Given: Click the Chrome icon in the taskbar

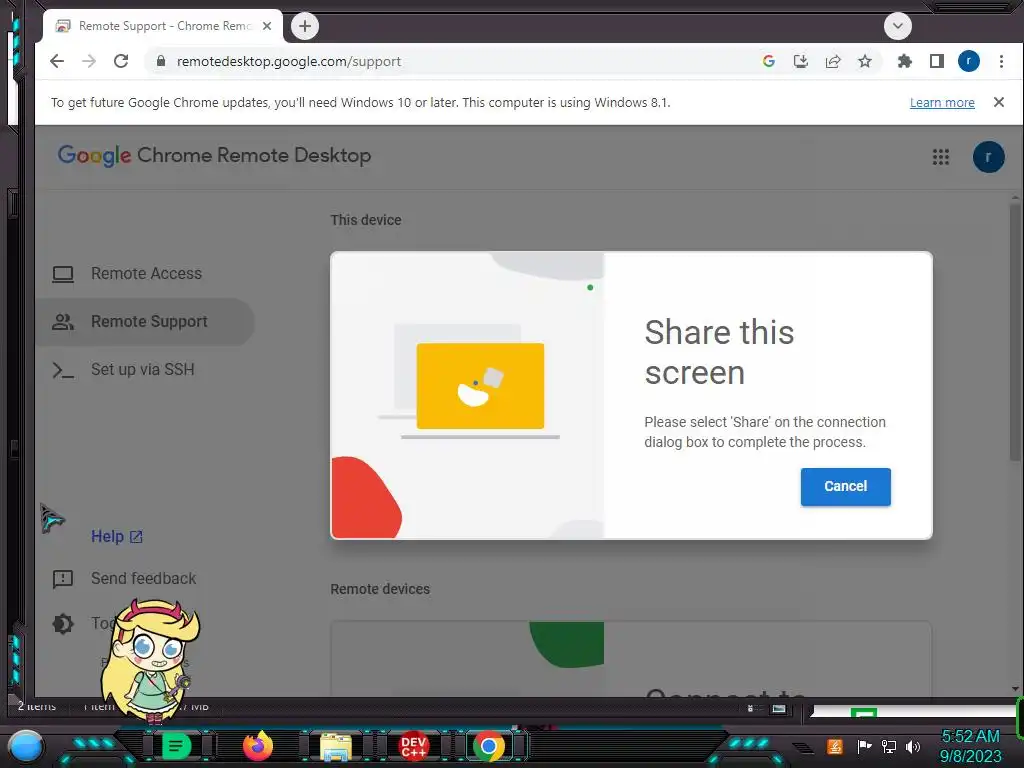Looking at the screenshot, I should tap(488, 746).
